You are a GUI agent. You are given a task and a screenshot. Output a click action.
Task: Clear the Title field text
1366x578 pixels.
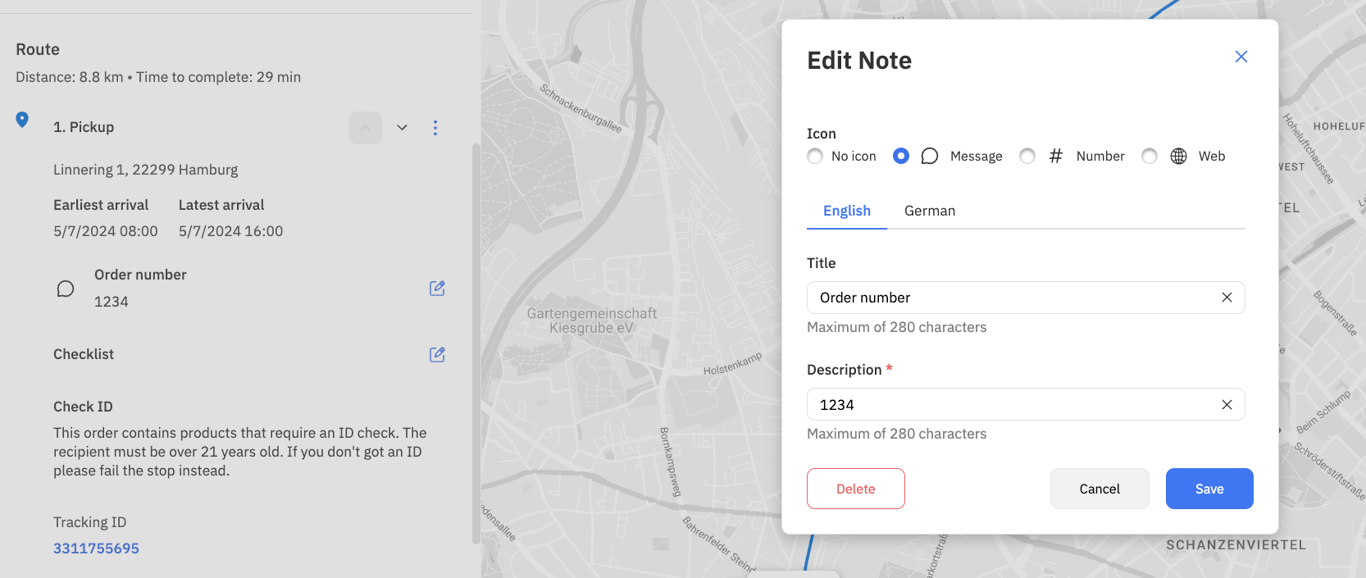pyautogui.click(x=1227, y=297)
